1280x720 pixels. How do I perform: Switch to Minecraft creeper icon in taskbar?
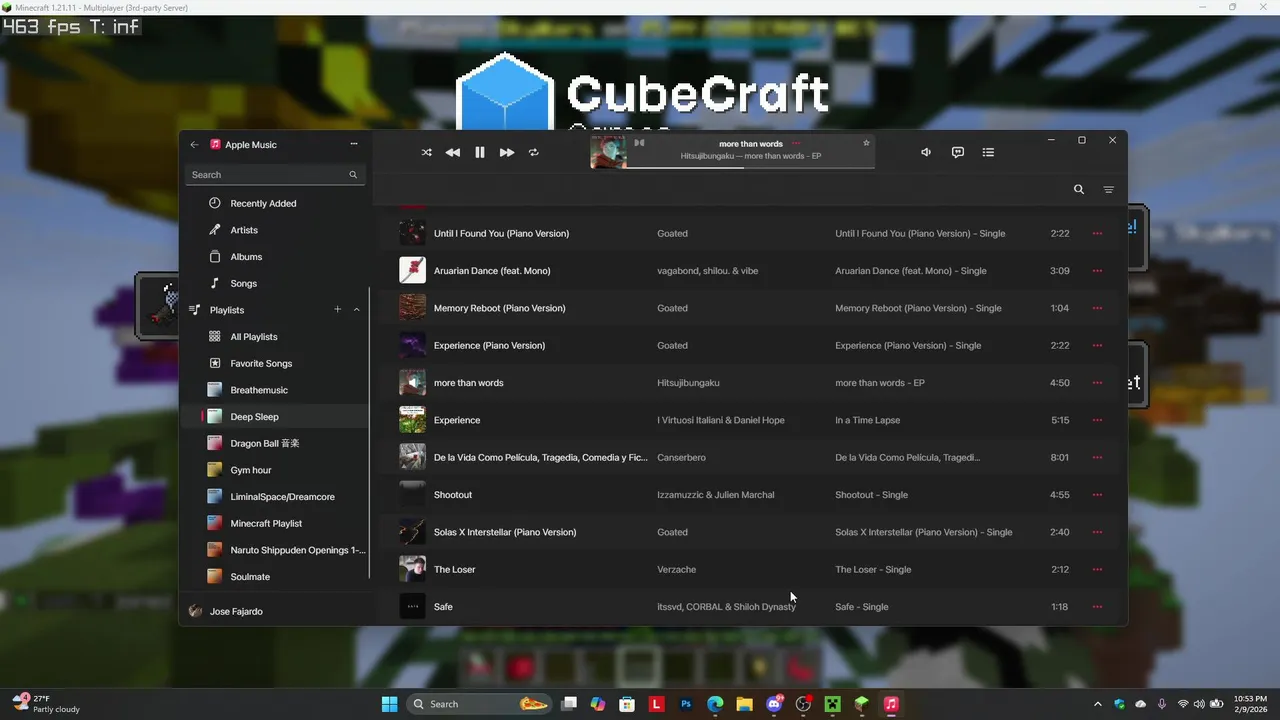coord(832,704)
